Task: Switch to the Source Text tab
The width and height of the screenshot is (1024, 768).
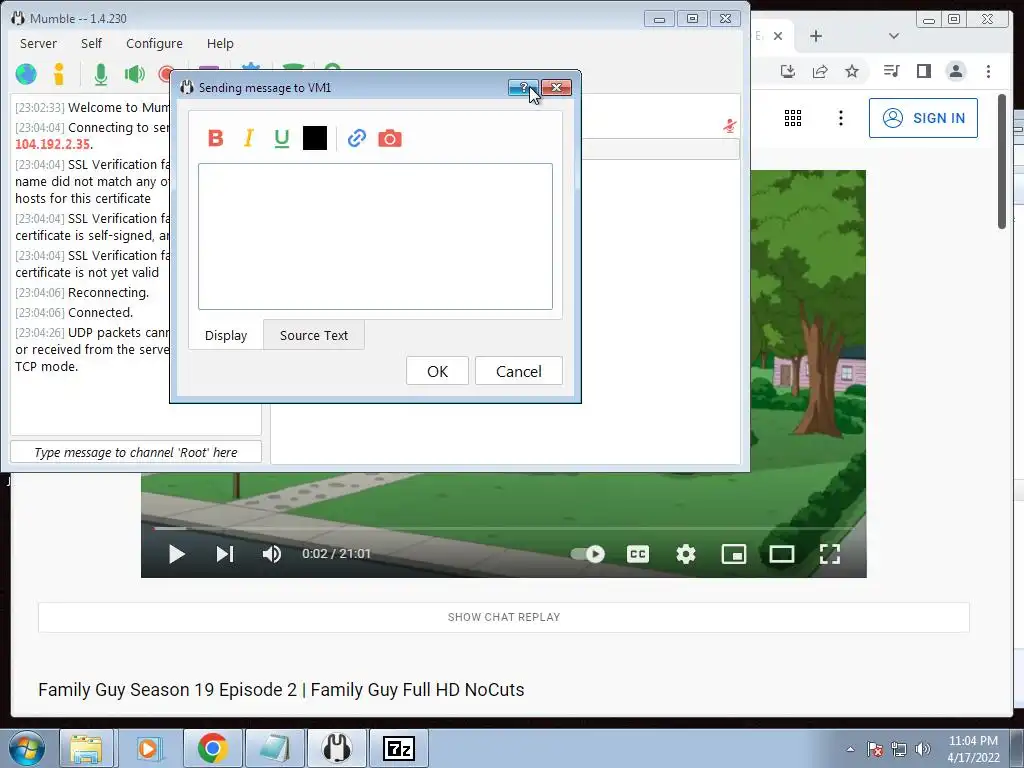Action: 314,335
